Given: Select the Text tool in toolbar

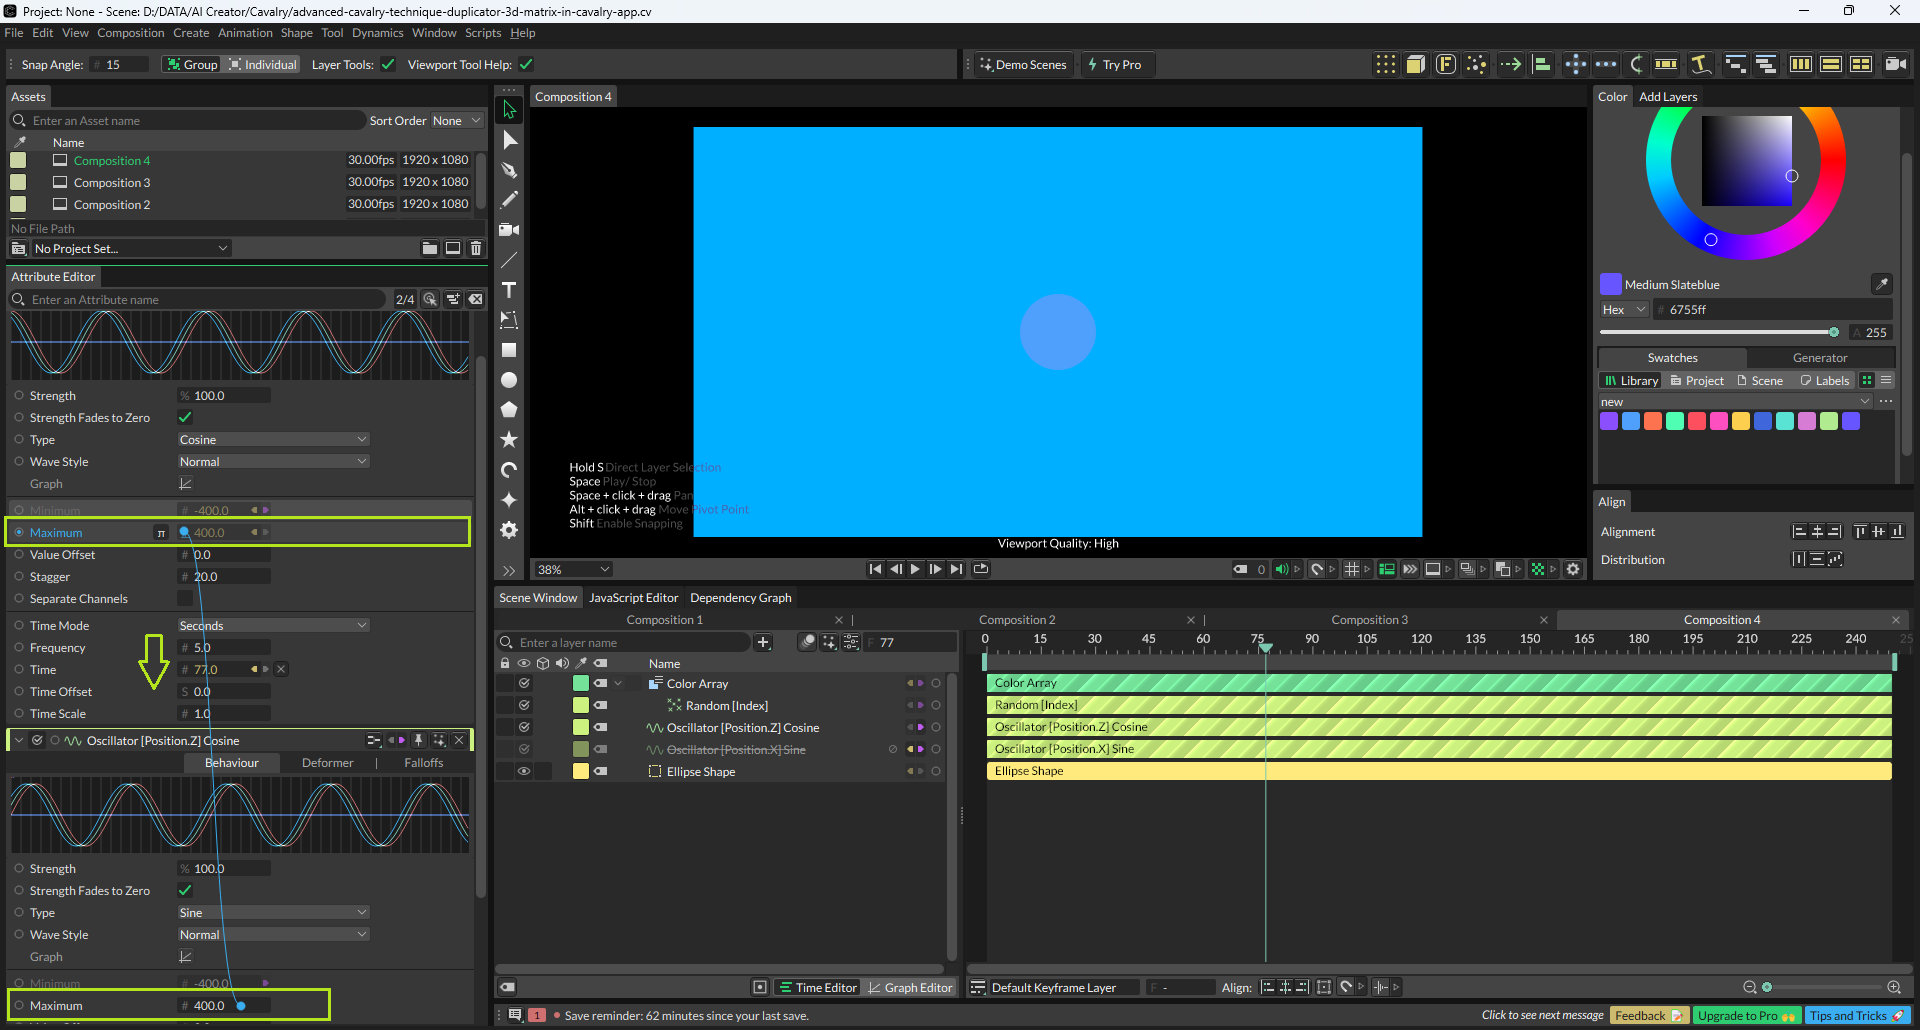Looking at the screenshot, I should [x=509, y=290].
